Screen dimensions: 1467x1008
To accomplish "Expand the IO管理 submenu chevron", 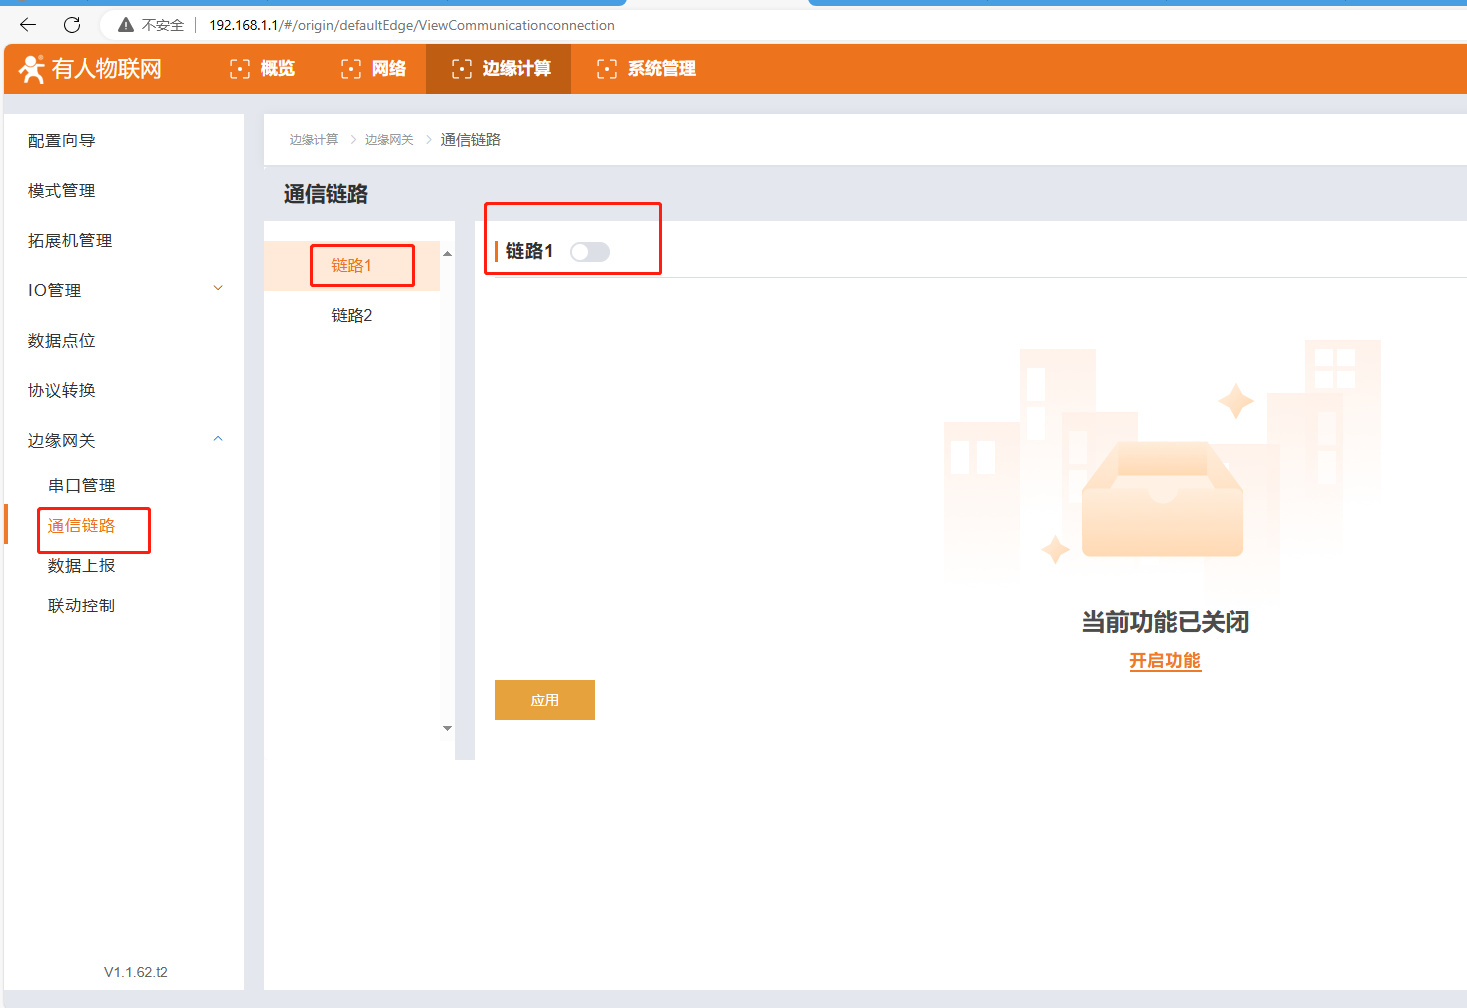I will tap(218, 289).
